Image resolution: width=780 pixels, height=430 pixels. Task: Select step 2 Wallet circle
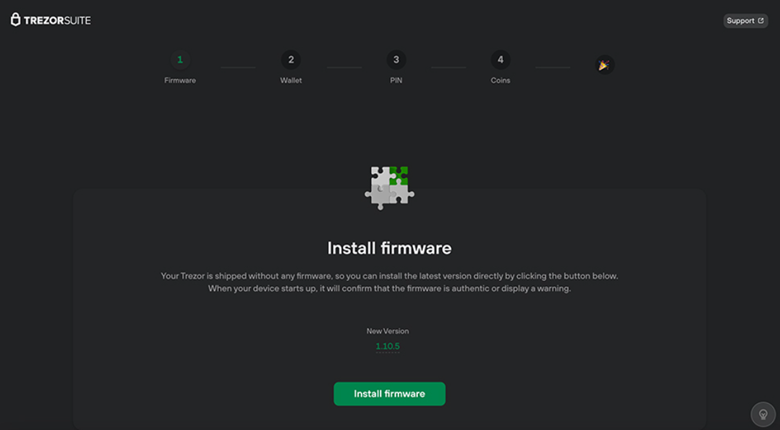click(x=291, y=60)
